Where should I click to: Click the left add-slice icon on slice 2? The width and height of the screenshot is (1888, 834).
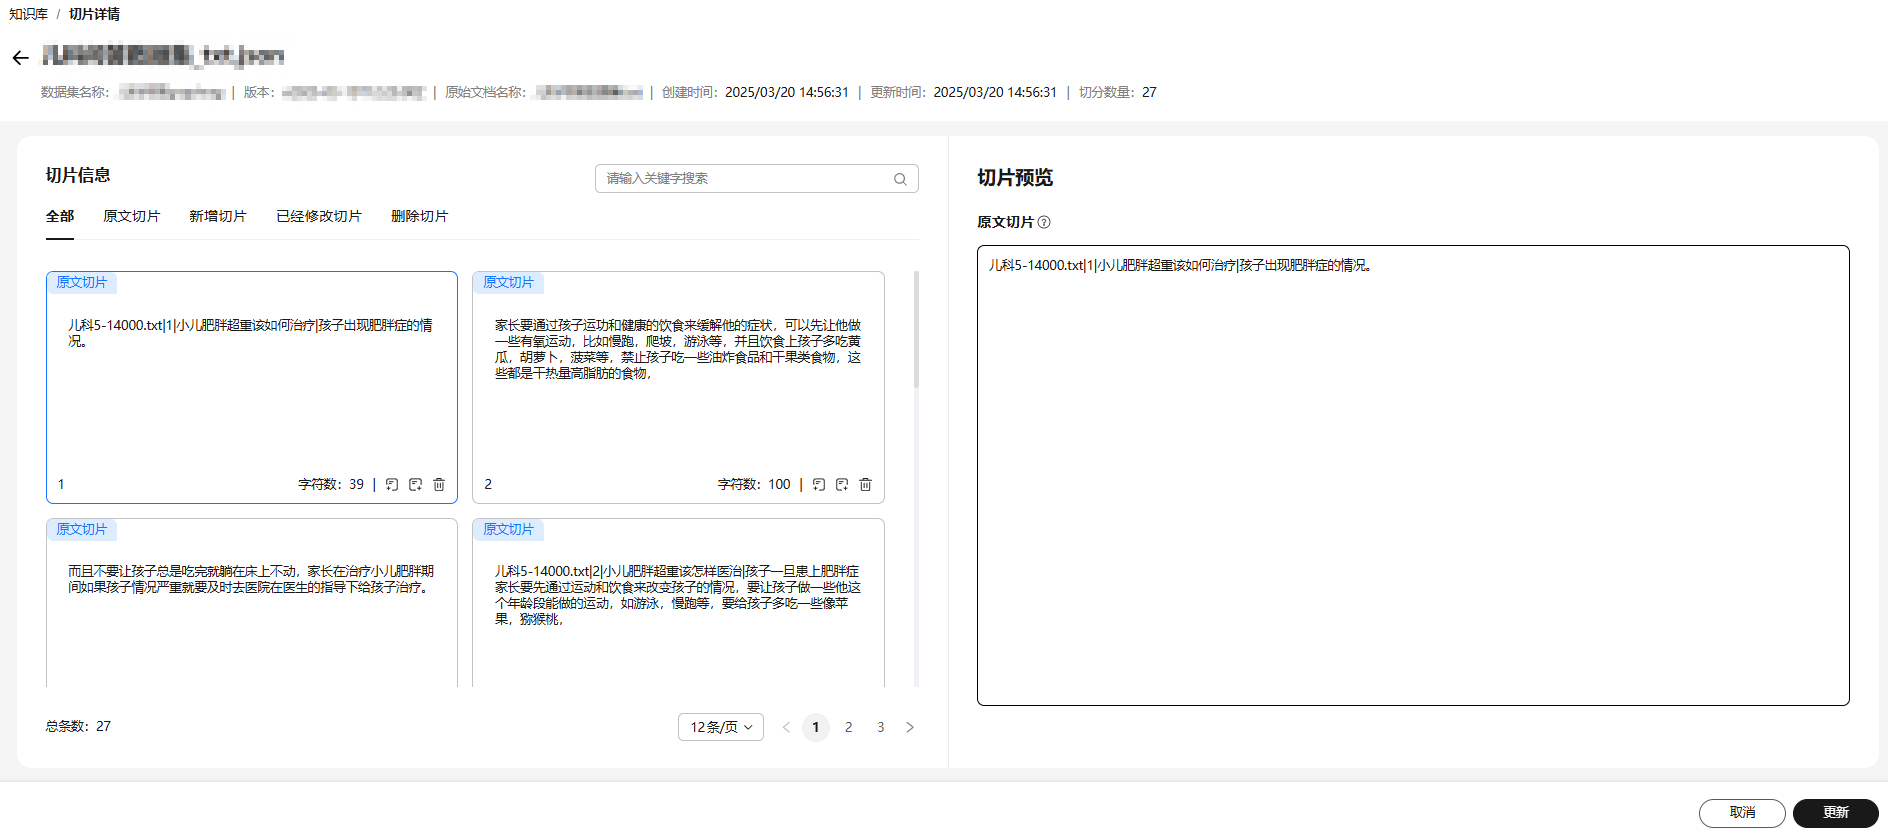pyautogui.click(x=819, y=485)
